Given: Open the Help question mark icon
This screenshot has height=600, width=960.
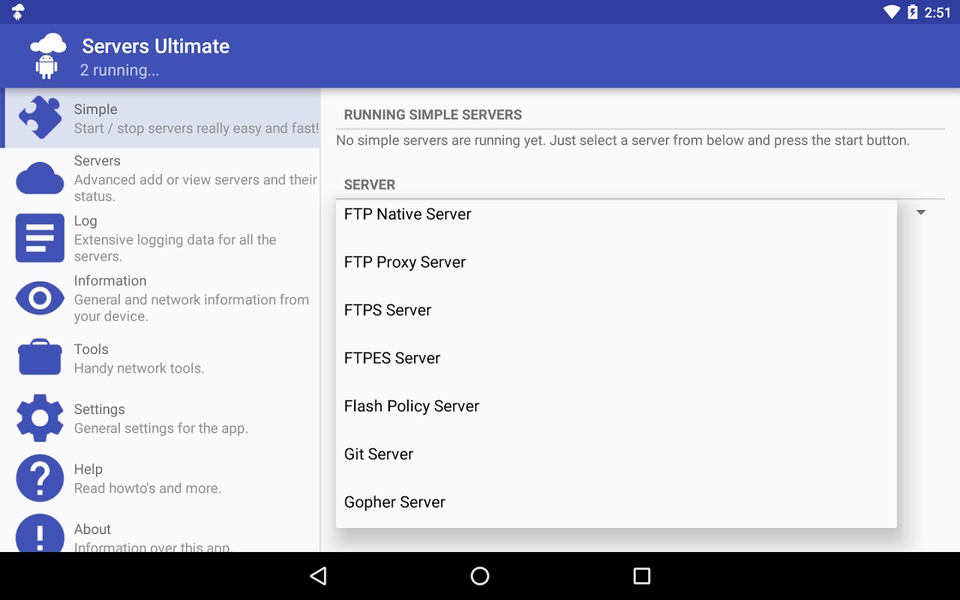Looking at the screenshot, I should point(40,478).
